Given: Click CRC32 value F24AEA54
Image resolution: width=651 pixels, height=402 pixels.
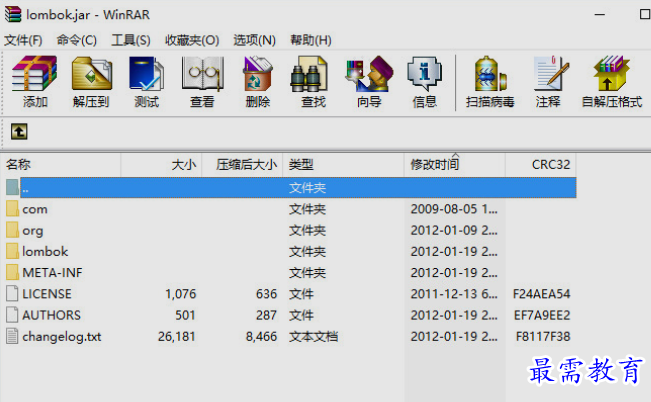Looking at the screenshot, I should click(x=541, y=294).
